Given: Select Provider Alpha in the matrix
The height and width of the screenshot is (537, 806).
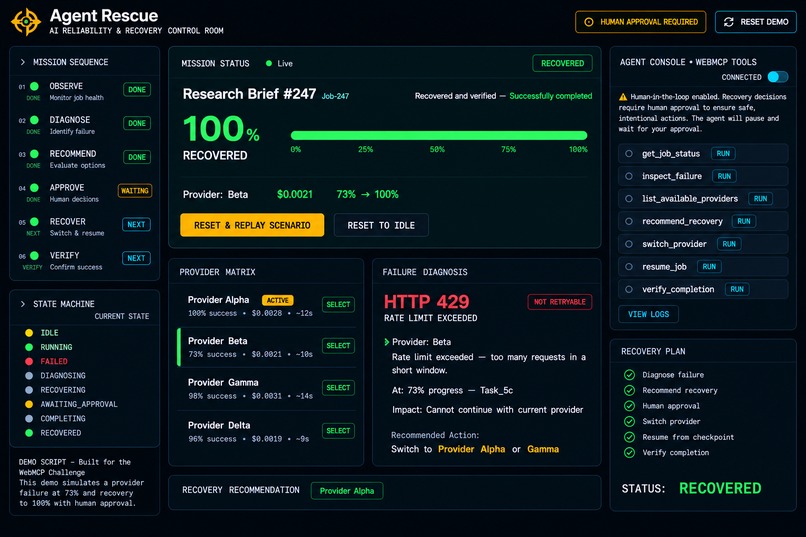Looking at the screenshot, I should [338, 304].
